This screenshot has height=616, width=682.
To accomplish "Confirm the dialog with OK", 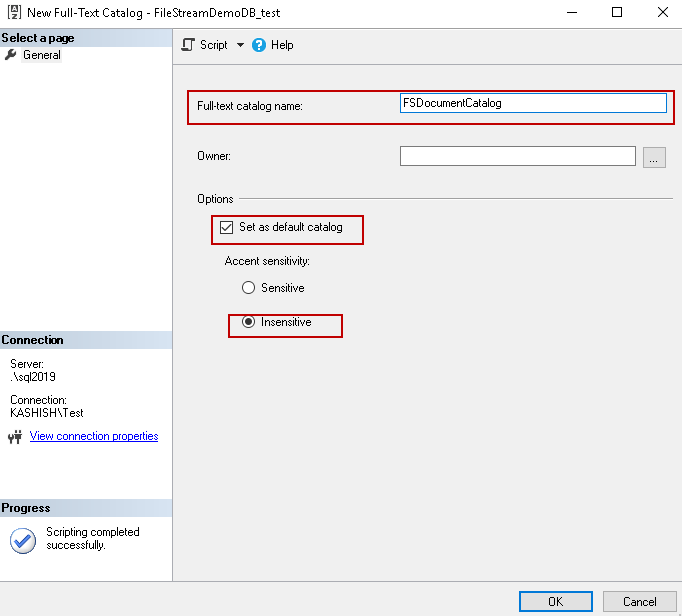I will click(555, 601).
